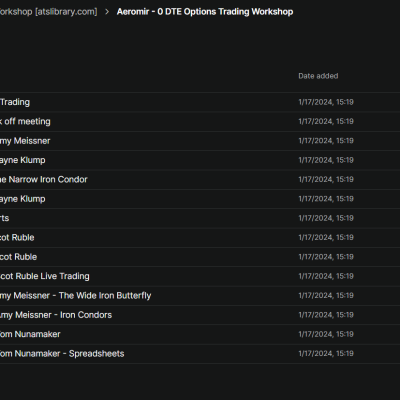Open Amy Meissner - The Wide Iron Butterfly
The width and height of the screenshot is (400, 400).
[x=200, y=295]
